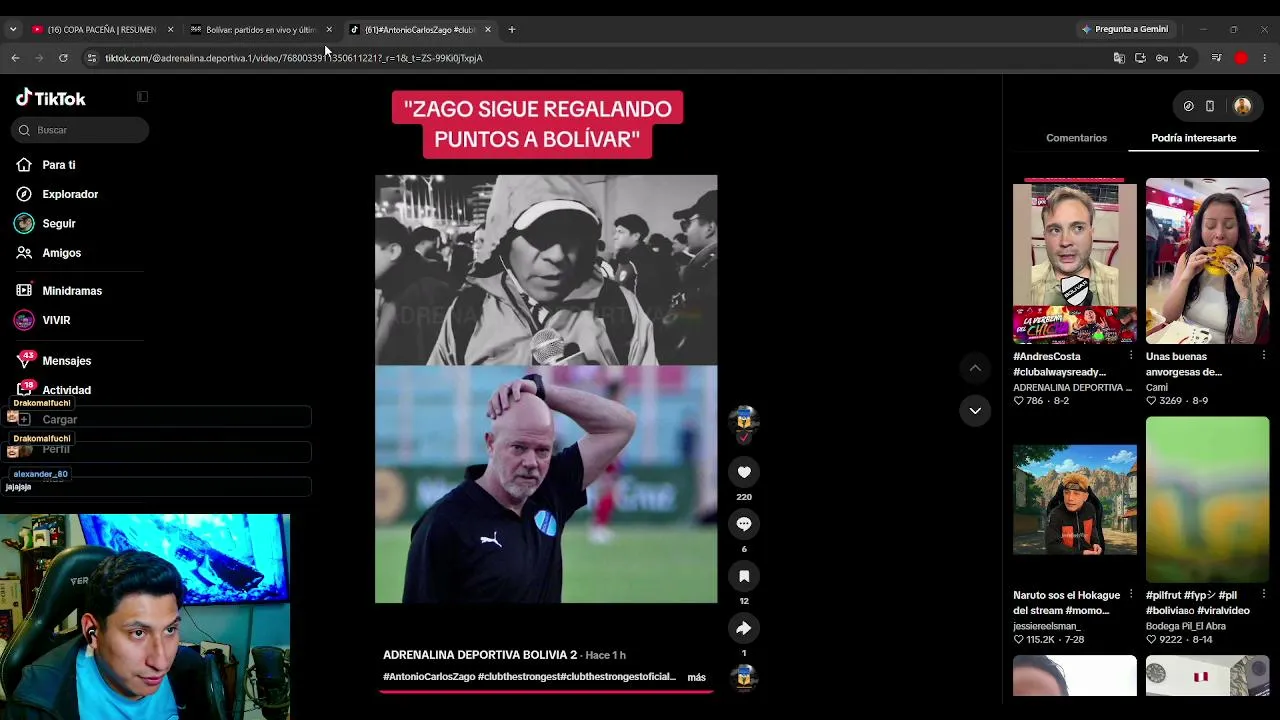Open Mensajes inbox

pyautogui.click(x=67, y=361)
